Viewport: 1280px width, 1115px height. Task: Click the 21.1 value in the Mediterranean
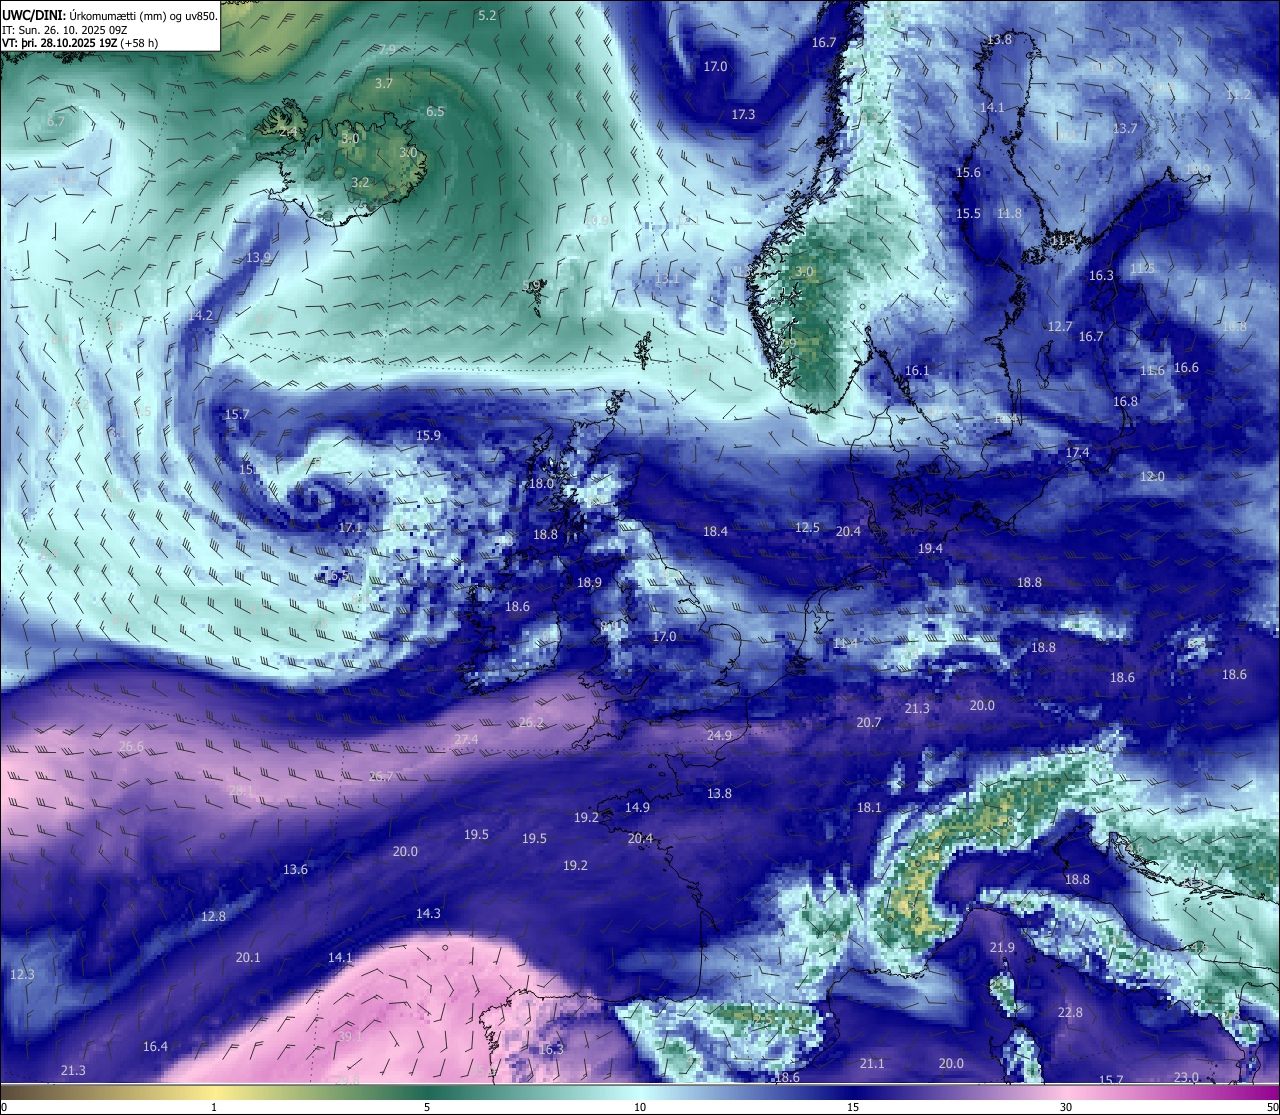(x=872, y=1064)
